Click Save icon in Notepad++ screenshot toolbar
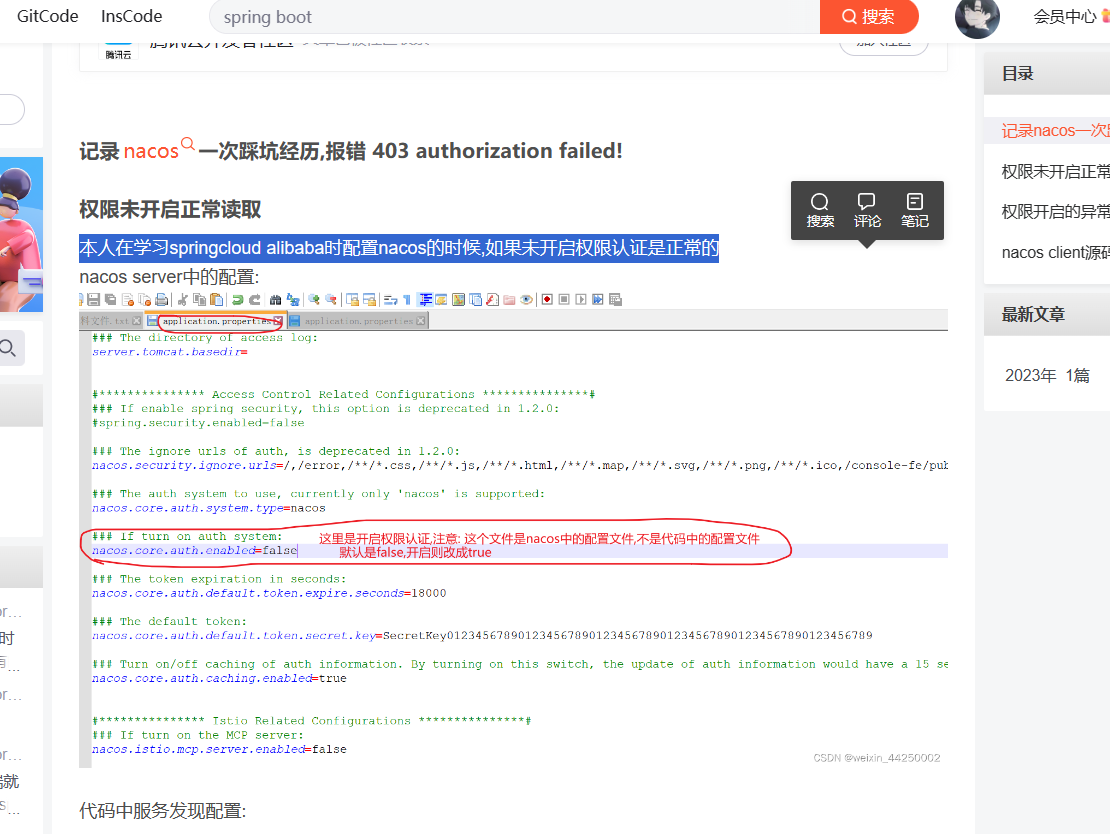 (93, 299)
